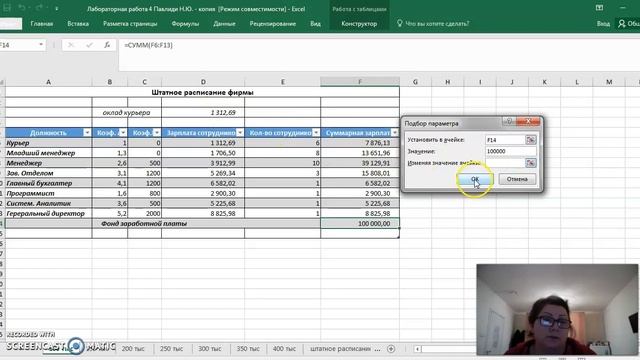Click OK in Подбор параметра dialog
640x360 pixels.
(475, 179)
